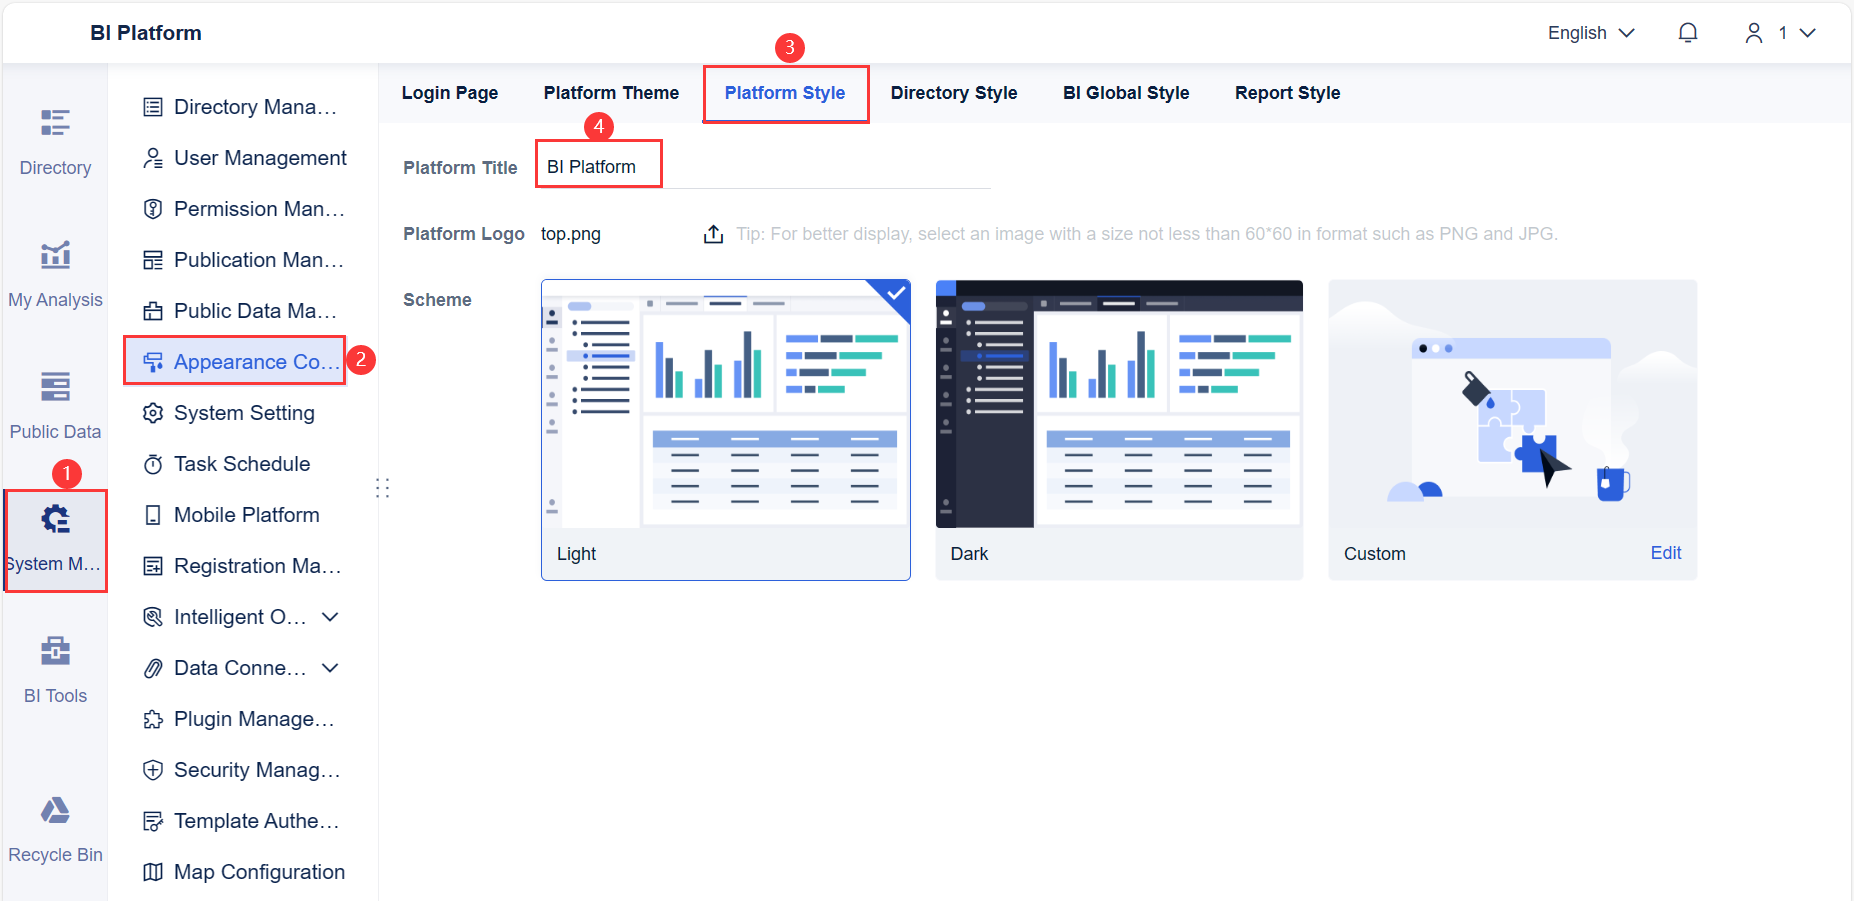Switch to the Login Page tab
Image resolution: width=1854 pixels, height=901 pixels.
point(450,93)
